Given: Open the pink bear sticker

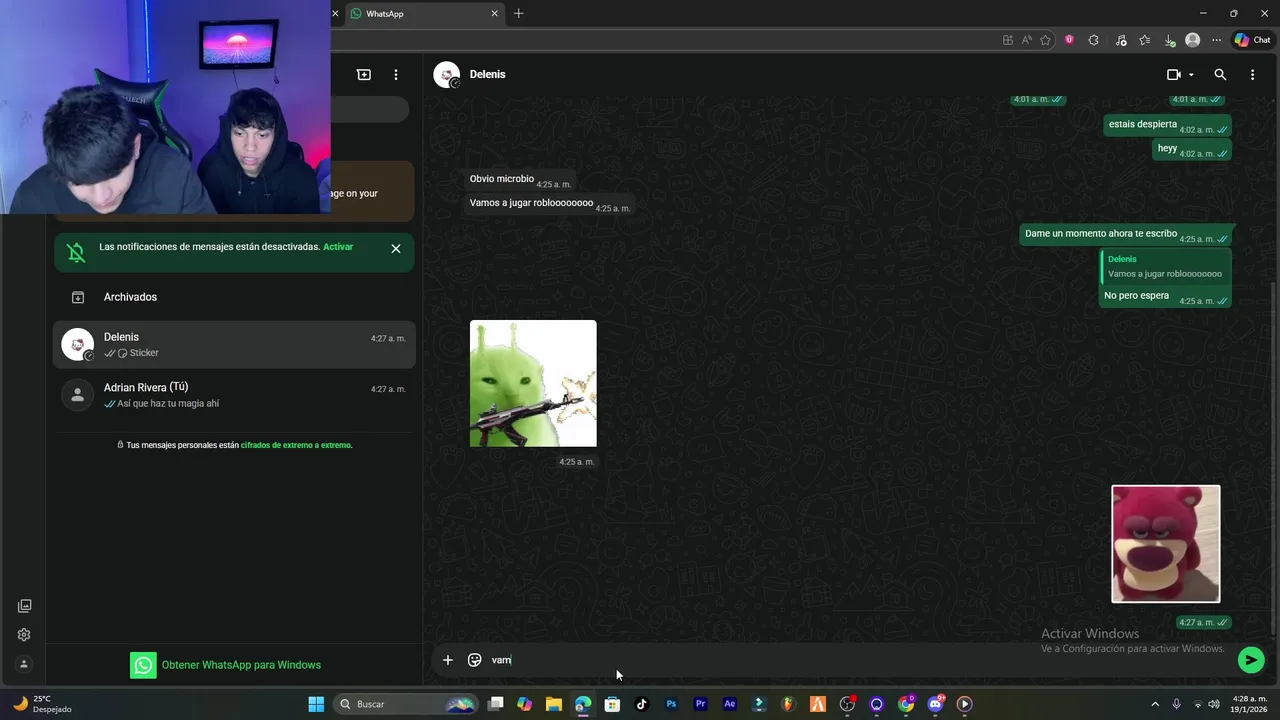Looking at the screenshot, I should (x=1166, y=544).
